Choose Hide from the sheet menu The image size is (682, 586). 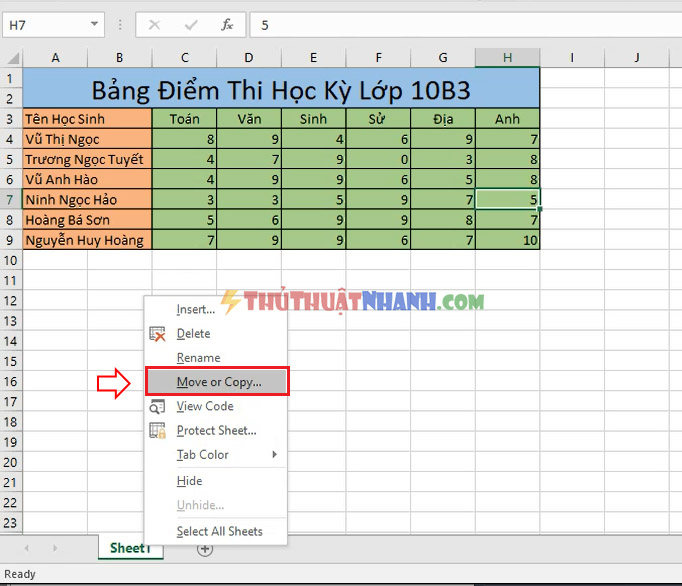tap(189, 481)
